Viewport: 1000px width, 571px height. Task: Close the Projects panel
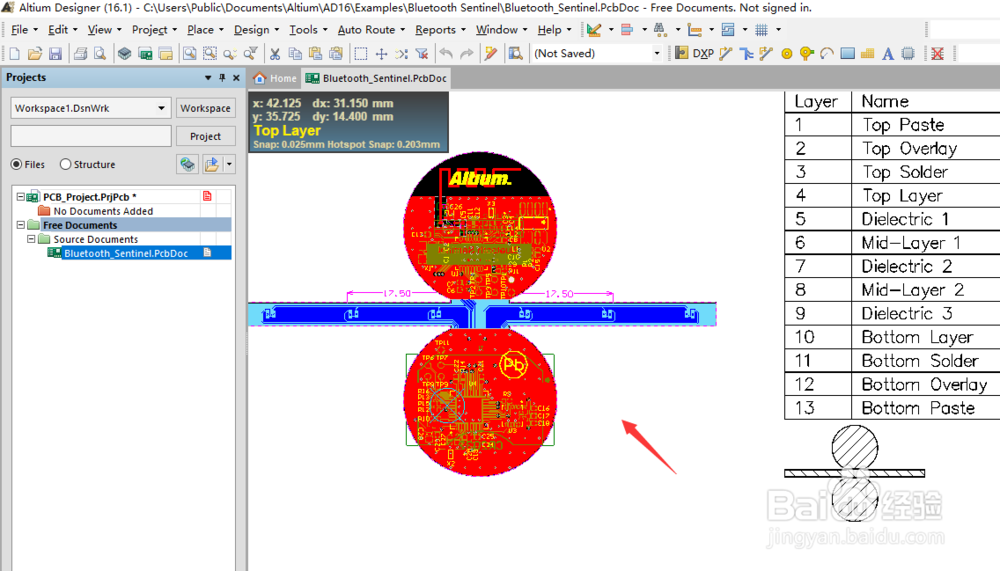click(236, 78)
